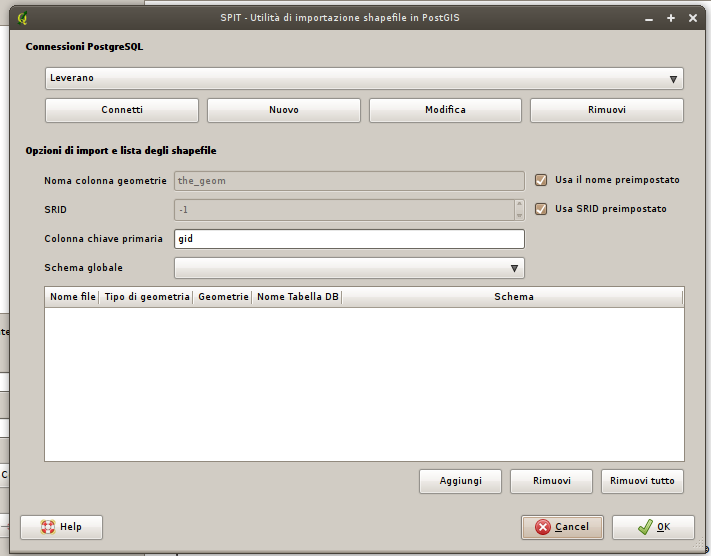
Task: Add a shapefile with Aggiungi
Action: [x=460, y=481]
